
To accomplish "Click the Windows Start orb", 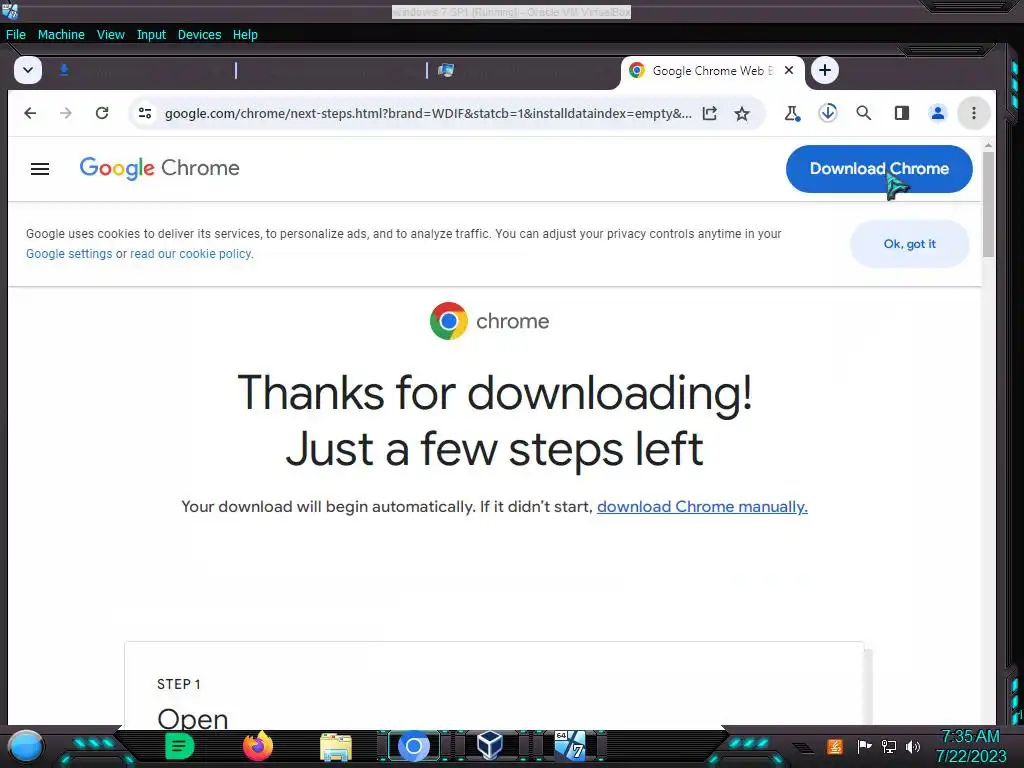I will pos(25,746).
